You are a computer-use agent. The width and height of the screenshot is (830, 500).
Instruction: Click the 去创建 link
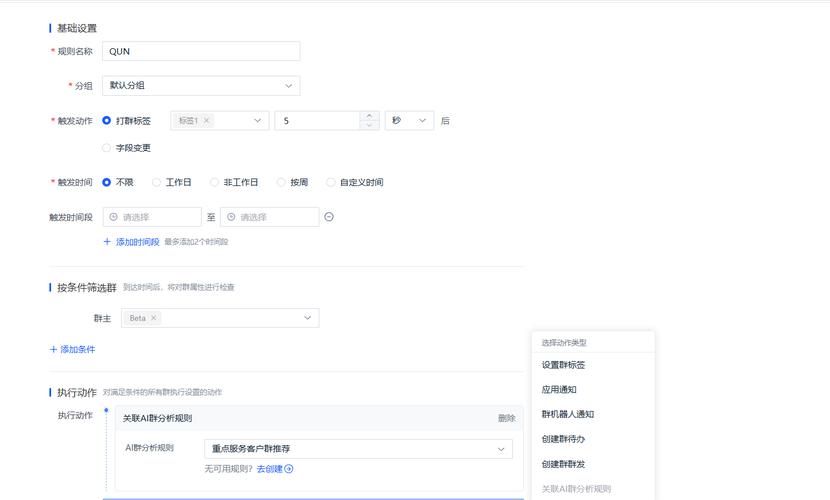[269, 469]
